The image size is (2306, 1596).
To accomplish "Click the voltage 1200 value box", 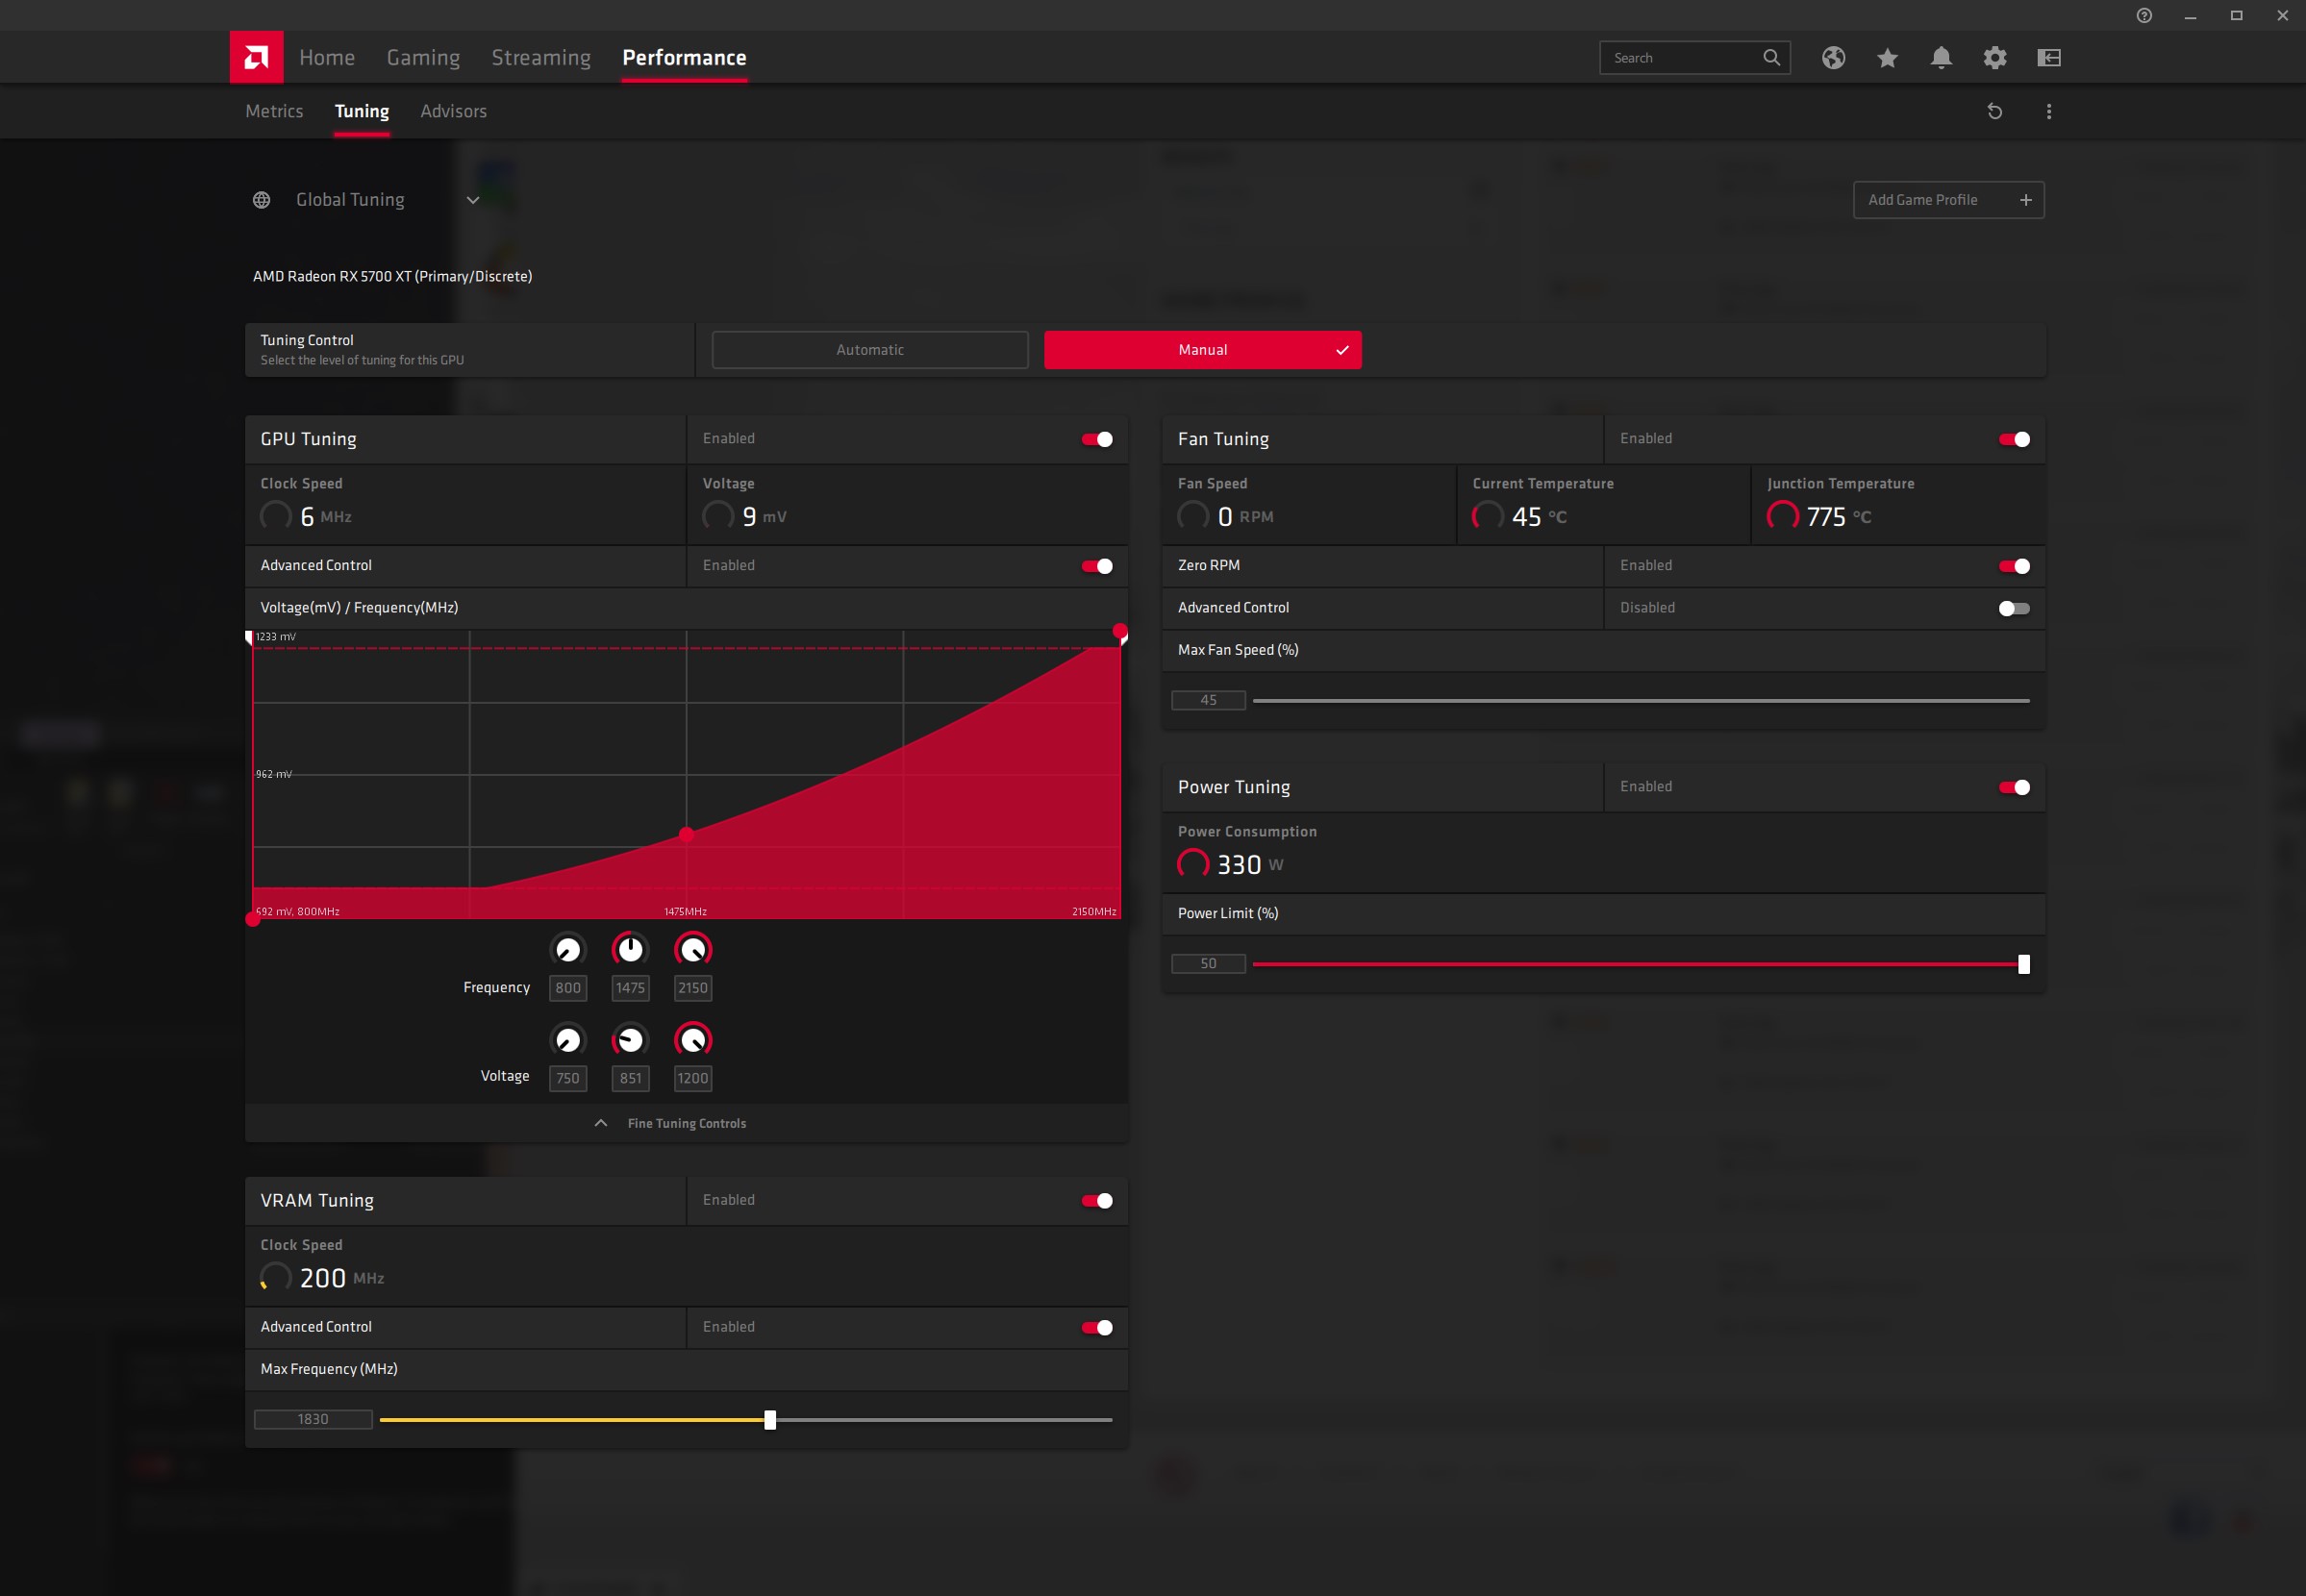I will click(x=692, y=1078).
